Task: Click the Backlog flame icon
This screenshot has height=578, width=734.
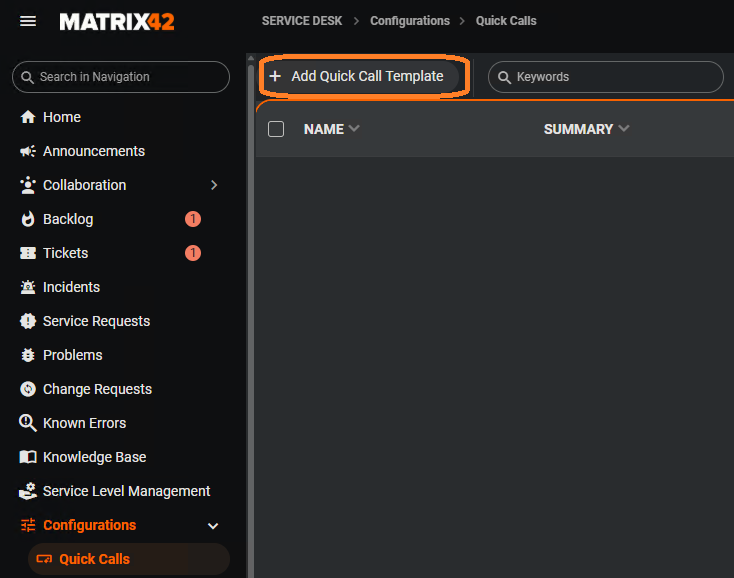Action: (x=28, y=219)
